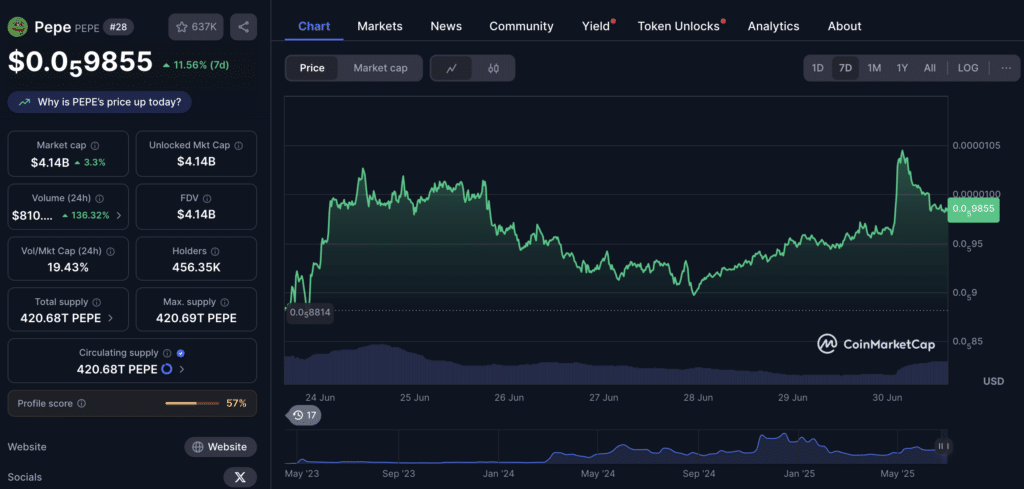
Task: Click the current price tag on the chart axis
Action: (973, 209)
